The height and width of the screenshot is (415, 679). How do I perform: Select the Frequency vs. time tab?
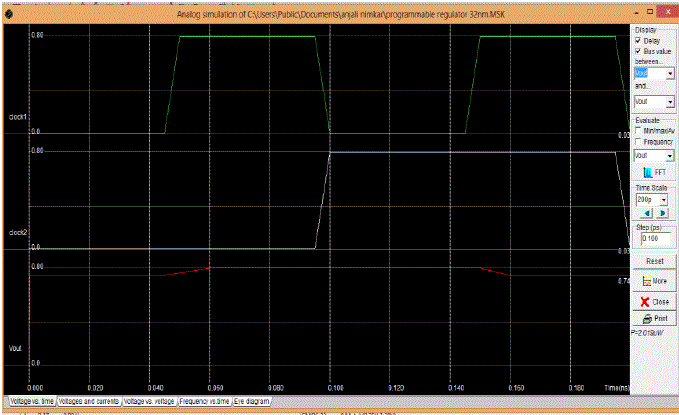click(x=204, y=400)
